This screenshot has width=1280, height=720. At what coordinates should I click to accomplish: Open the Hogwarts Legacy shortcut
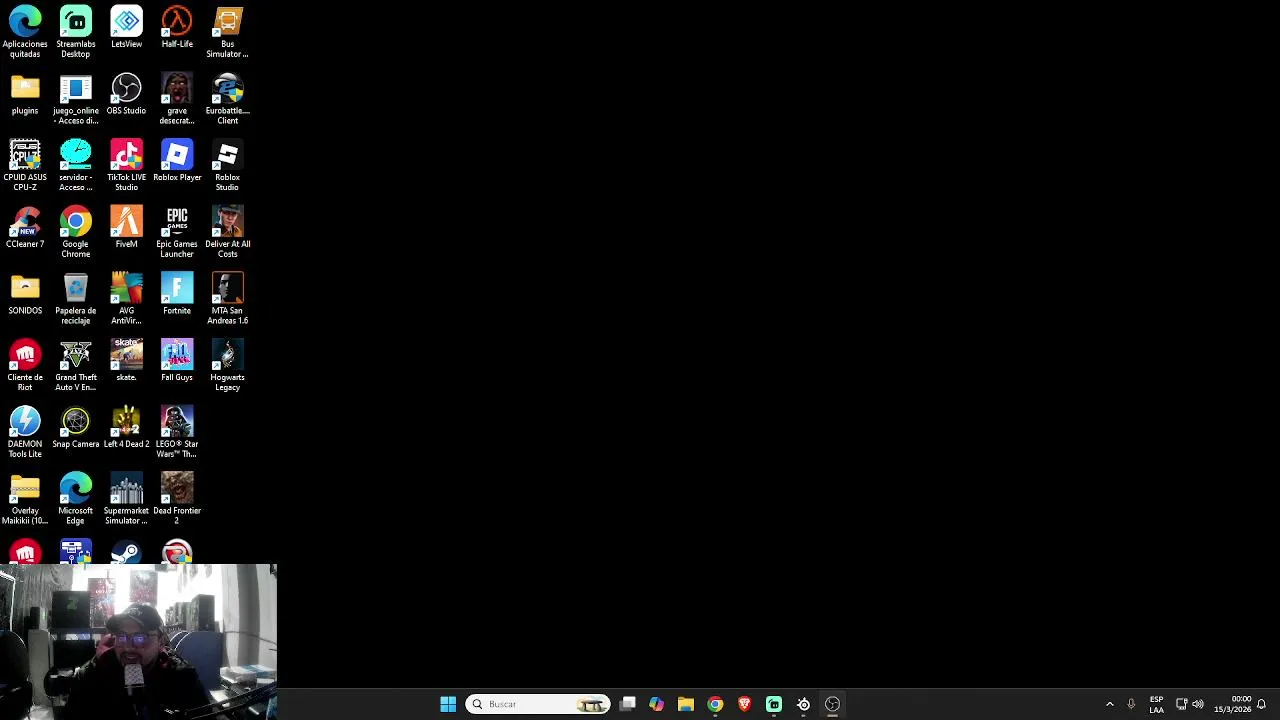[228, 365]
